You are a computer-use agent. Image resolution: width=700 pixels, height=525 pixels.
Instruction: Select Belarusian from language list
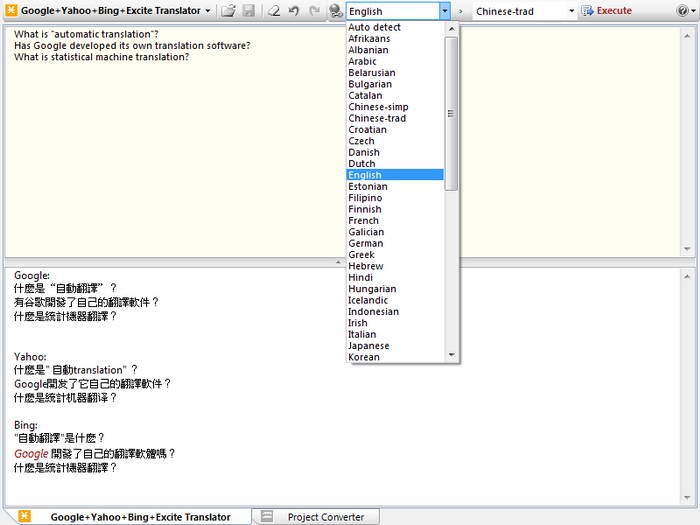click(395, 73)
